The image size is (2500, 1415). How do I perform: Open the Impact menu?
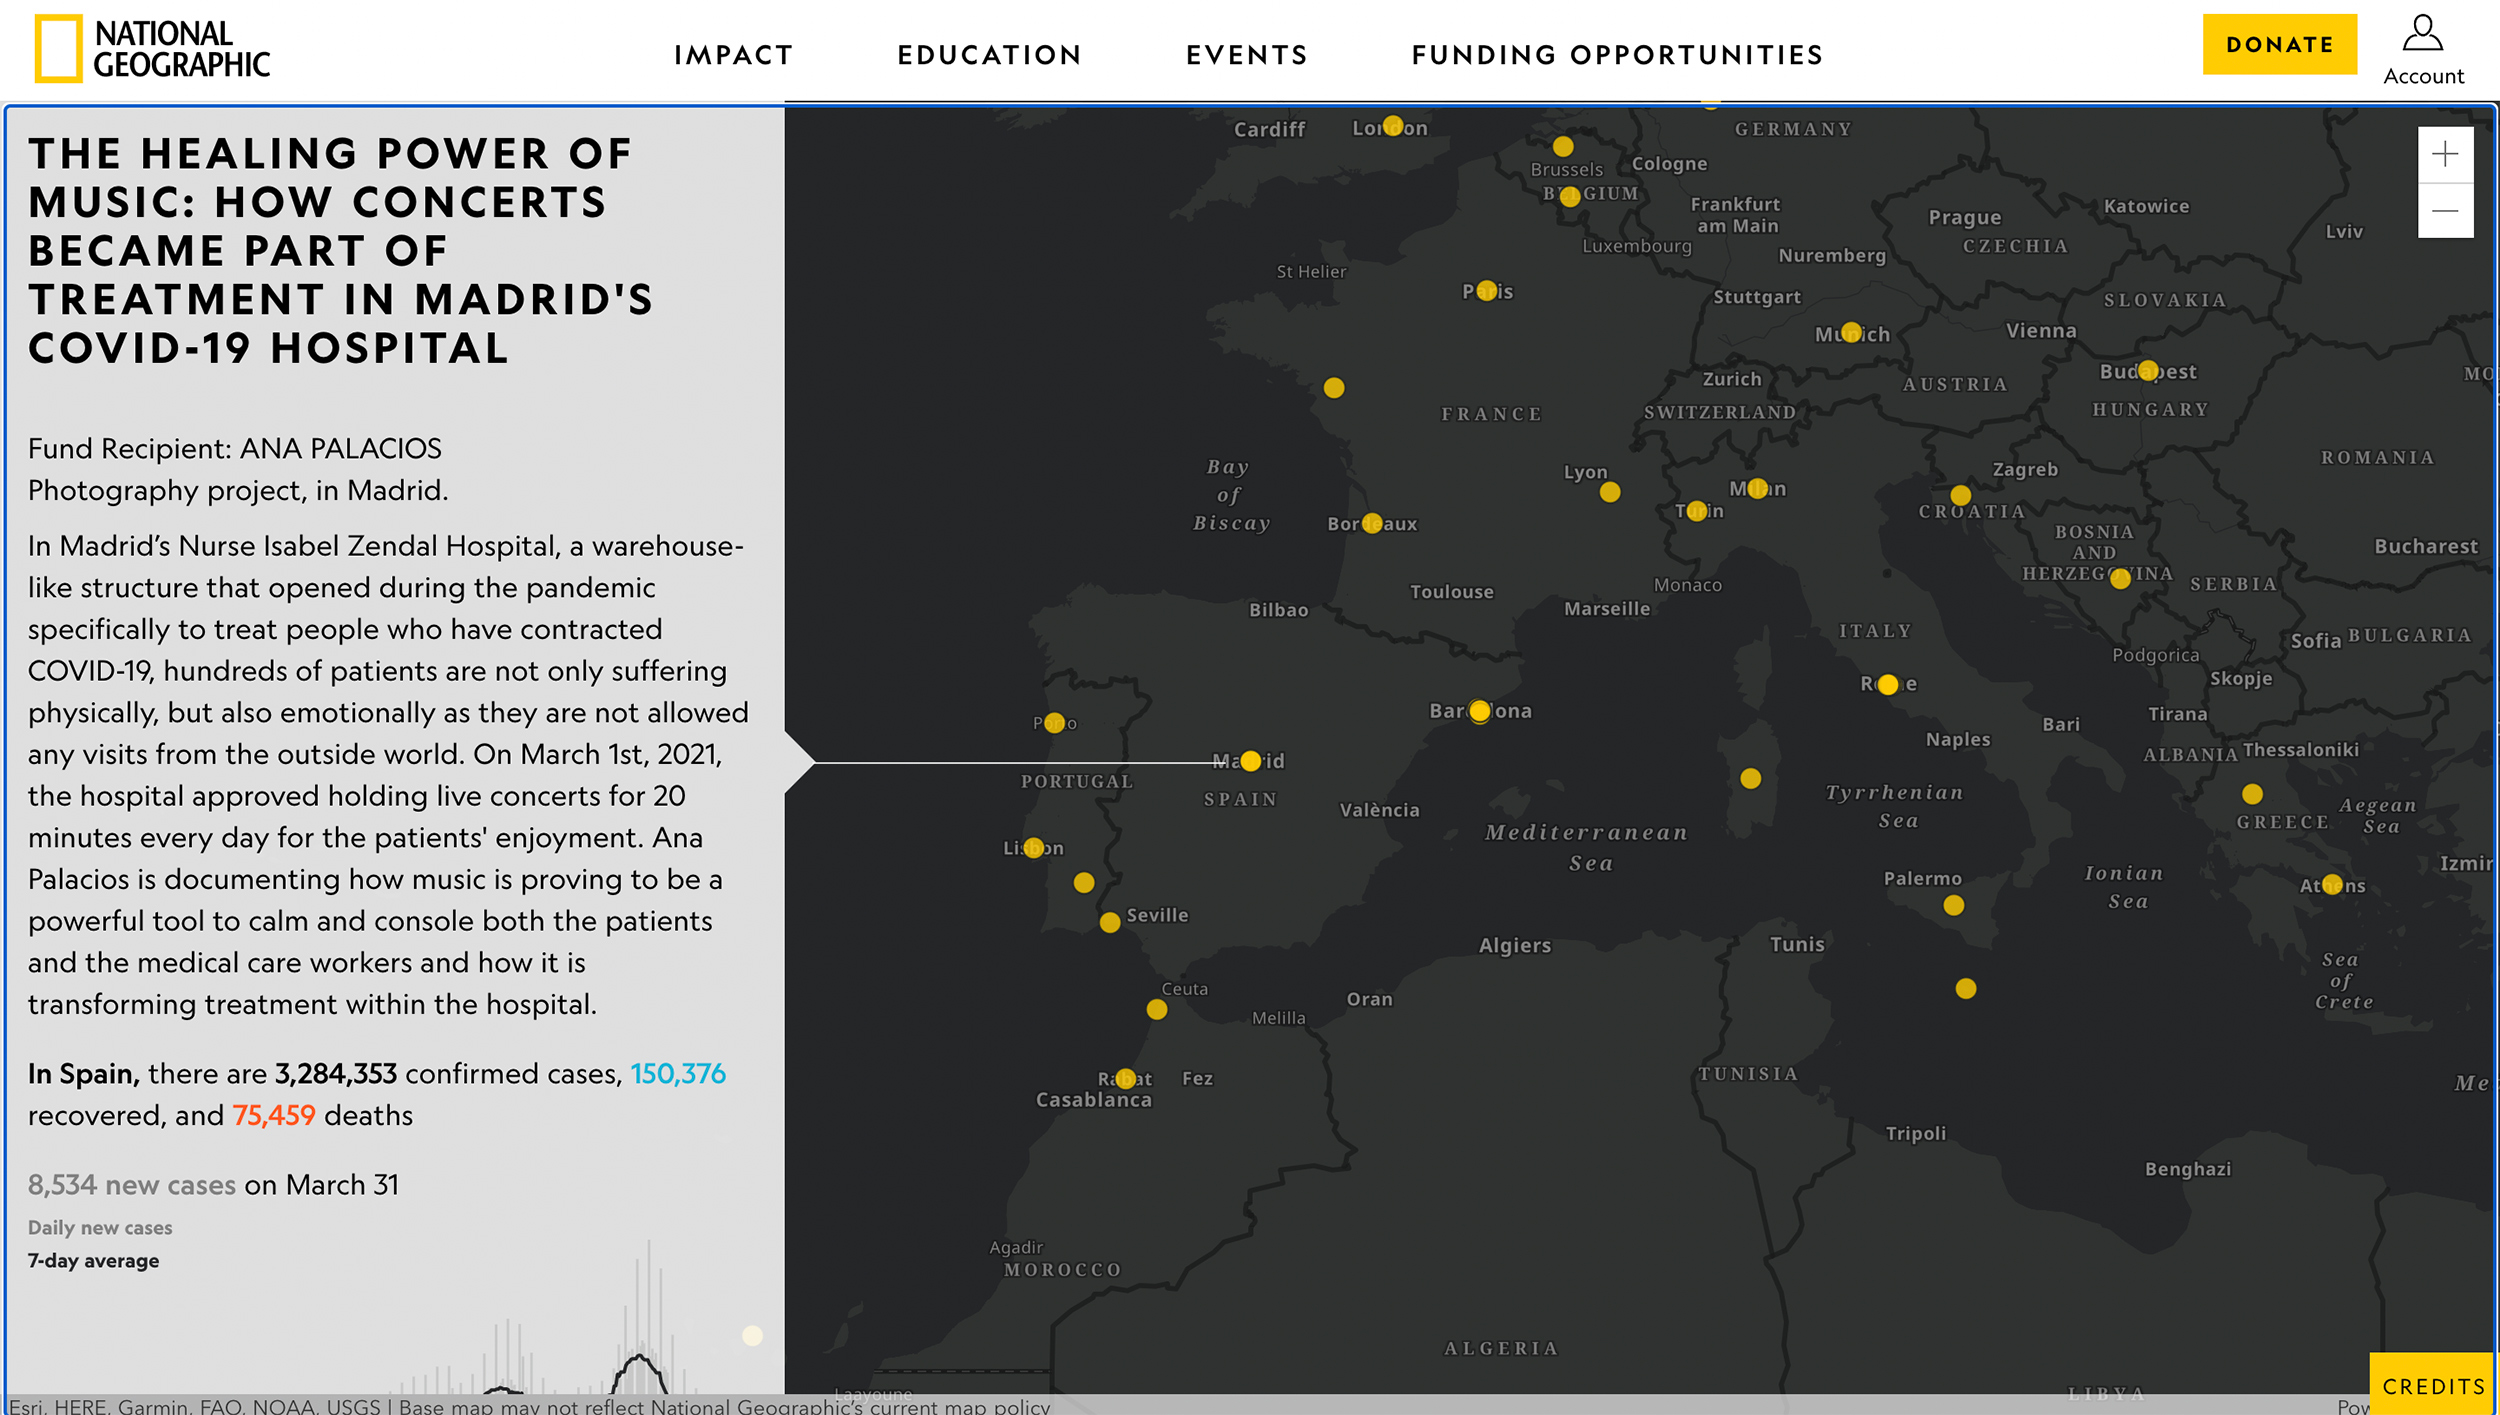point(733,55)
